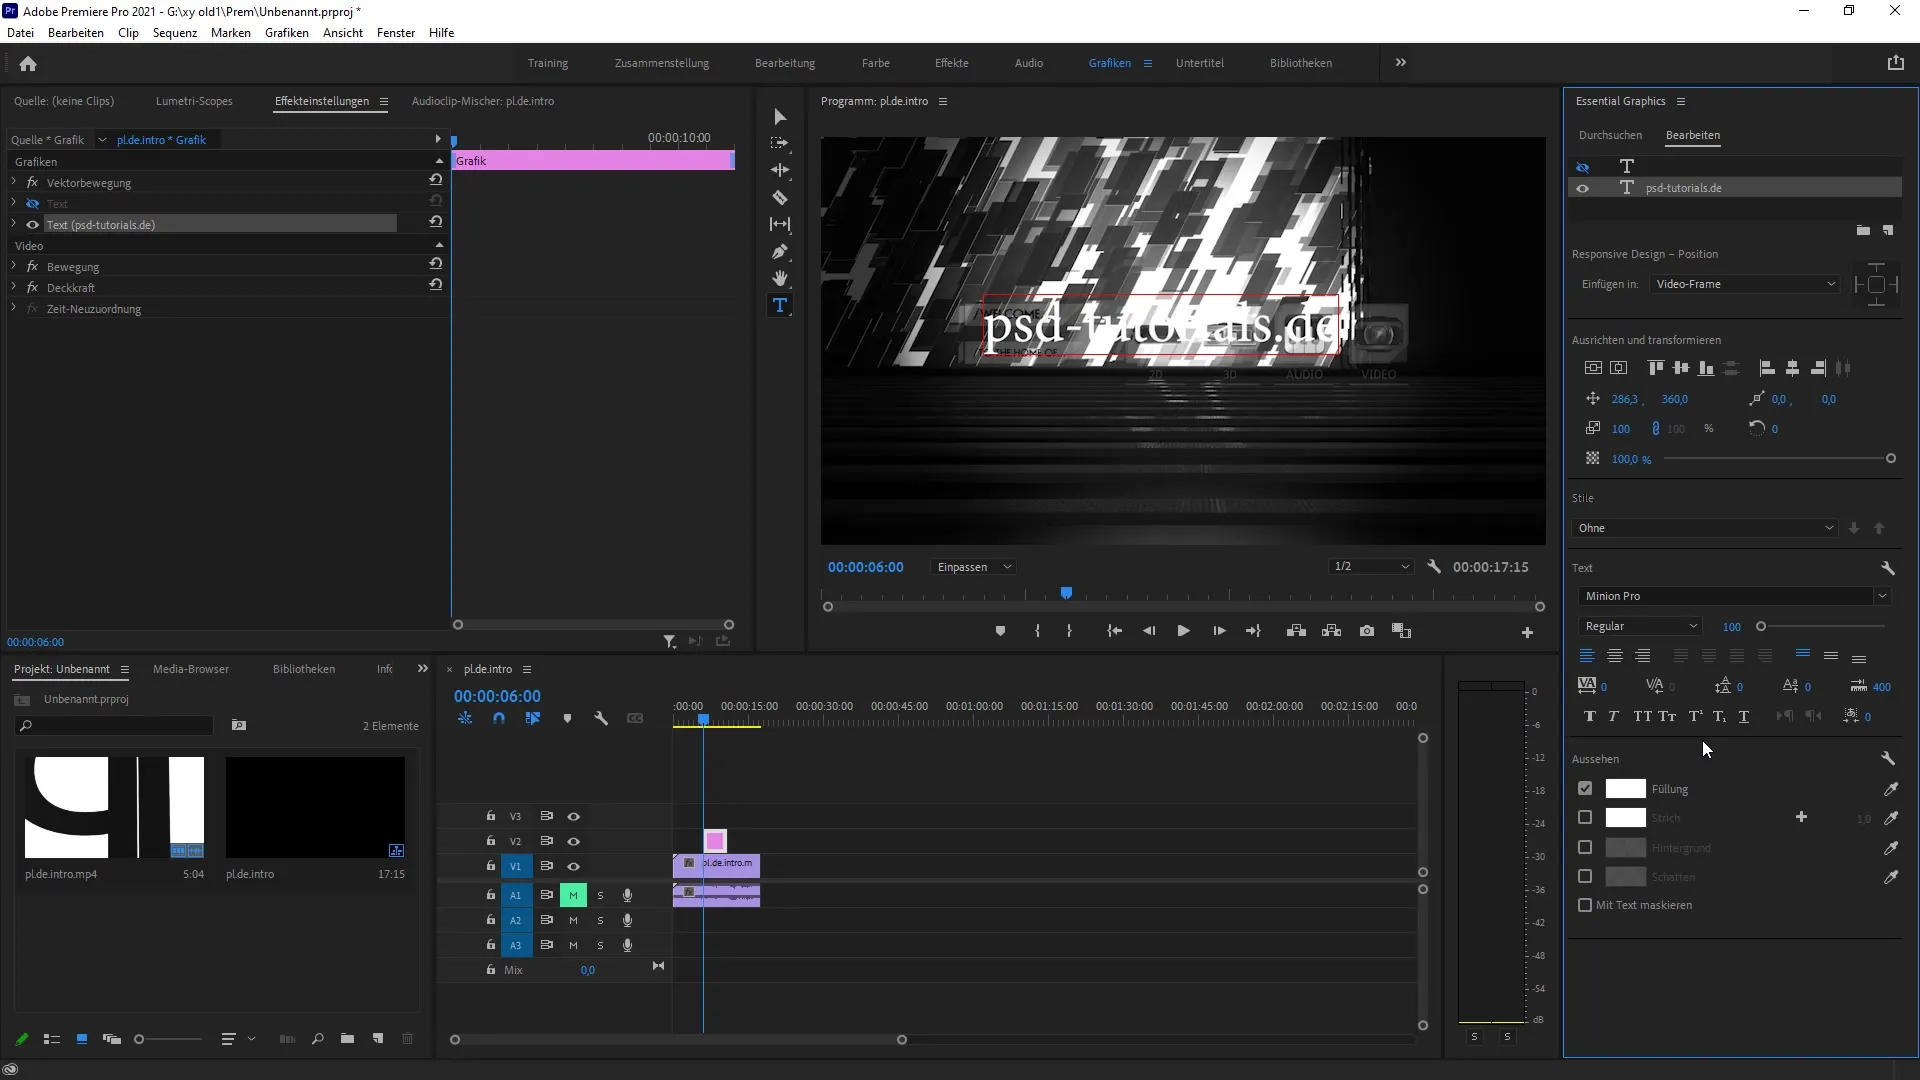Open font style dropdown Regular

click(x=1640, y=626)
